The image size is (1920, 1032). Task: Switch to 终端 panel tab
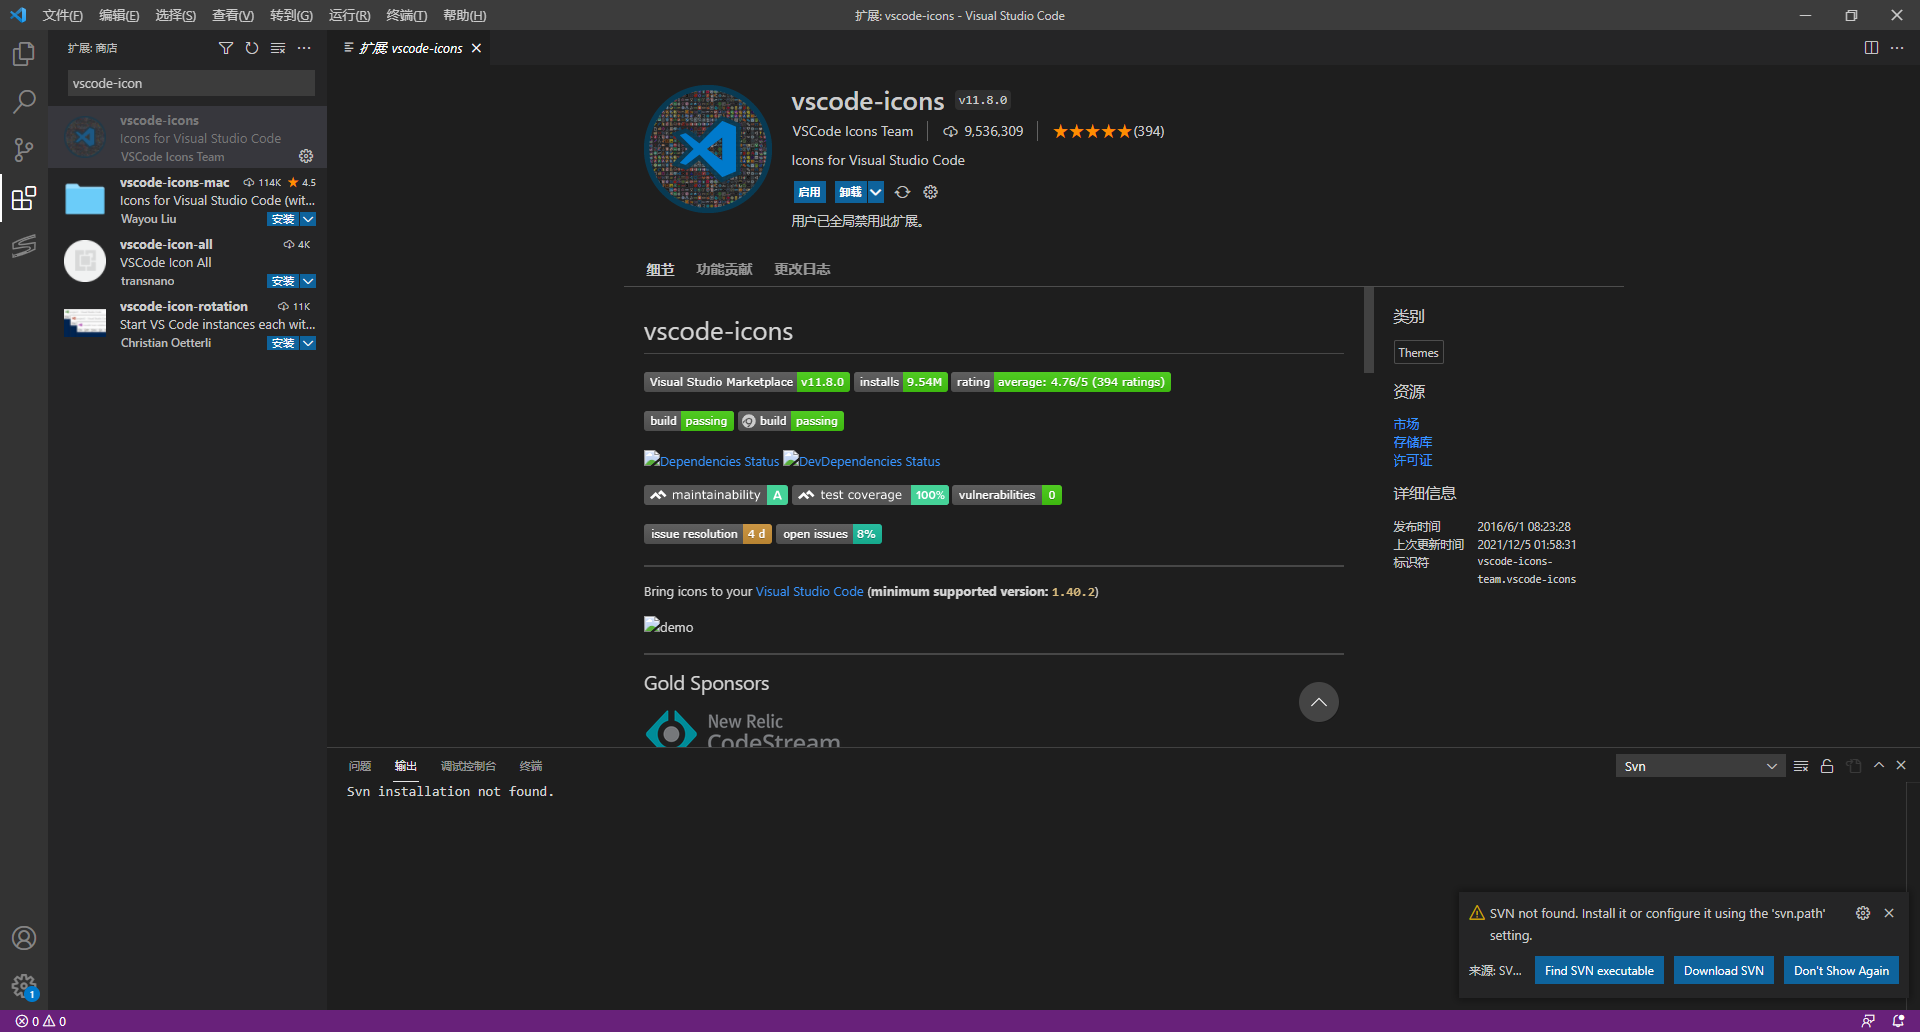pos(531,766)
